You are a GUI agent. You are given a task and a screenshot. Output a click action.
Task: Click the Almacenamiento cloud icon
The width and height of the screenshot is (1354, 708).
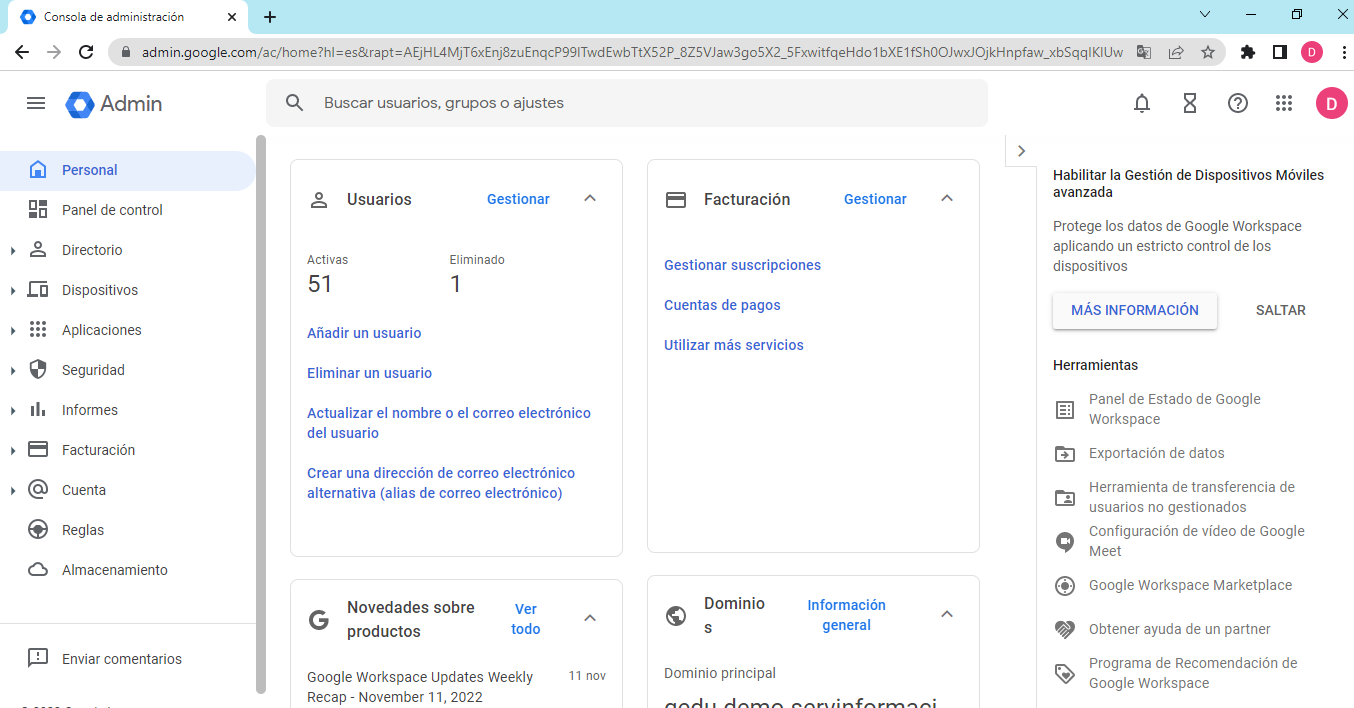[x=38, y=570]
